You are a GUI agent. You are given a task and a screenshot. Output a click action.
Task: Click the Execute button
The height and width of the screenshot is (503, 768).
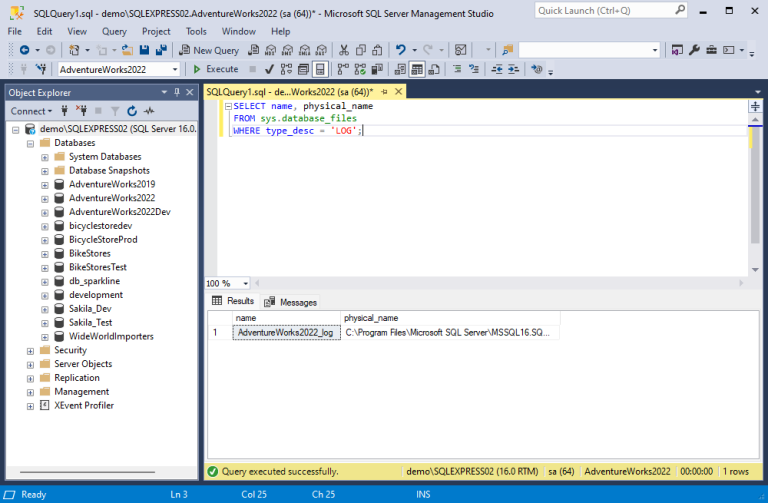[216, 69]
